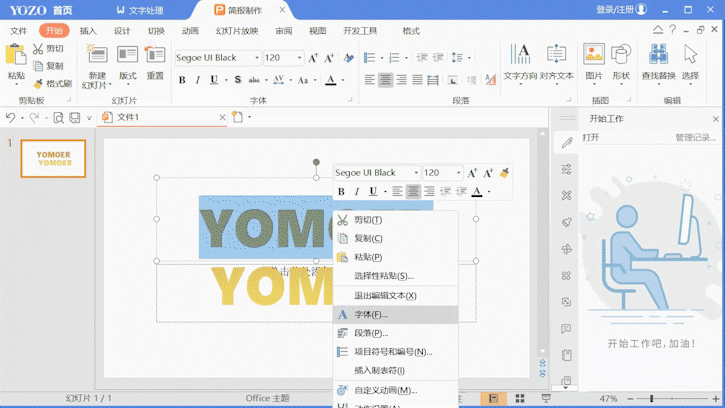This screenshot has height=408, width=725.
Task: Click the save icon in quick toolbar
Action: pyautogui.click(x=74, y=117)
